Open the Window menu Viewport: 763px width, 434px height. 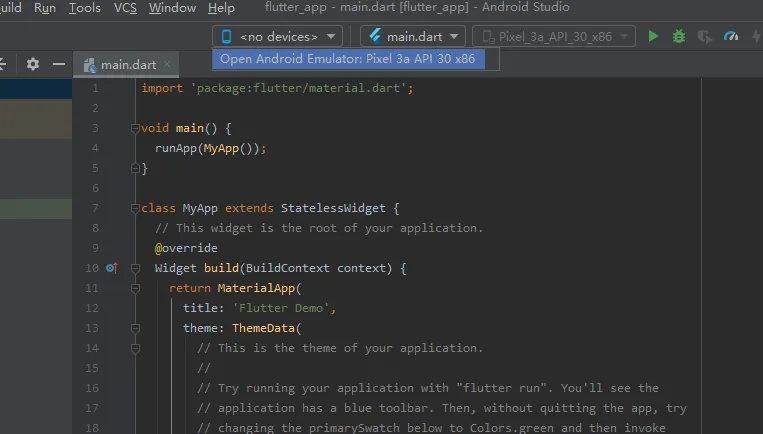(172, 8)
